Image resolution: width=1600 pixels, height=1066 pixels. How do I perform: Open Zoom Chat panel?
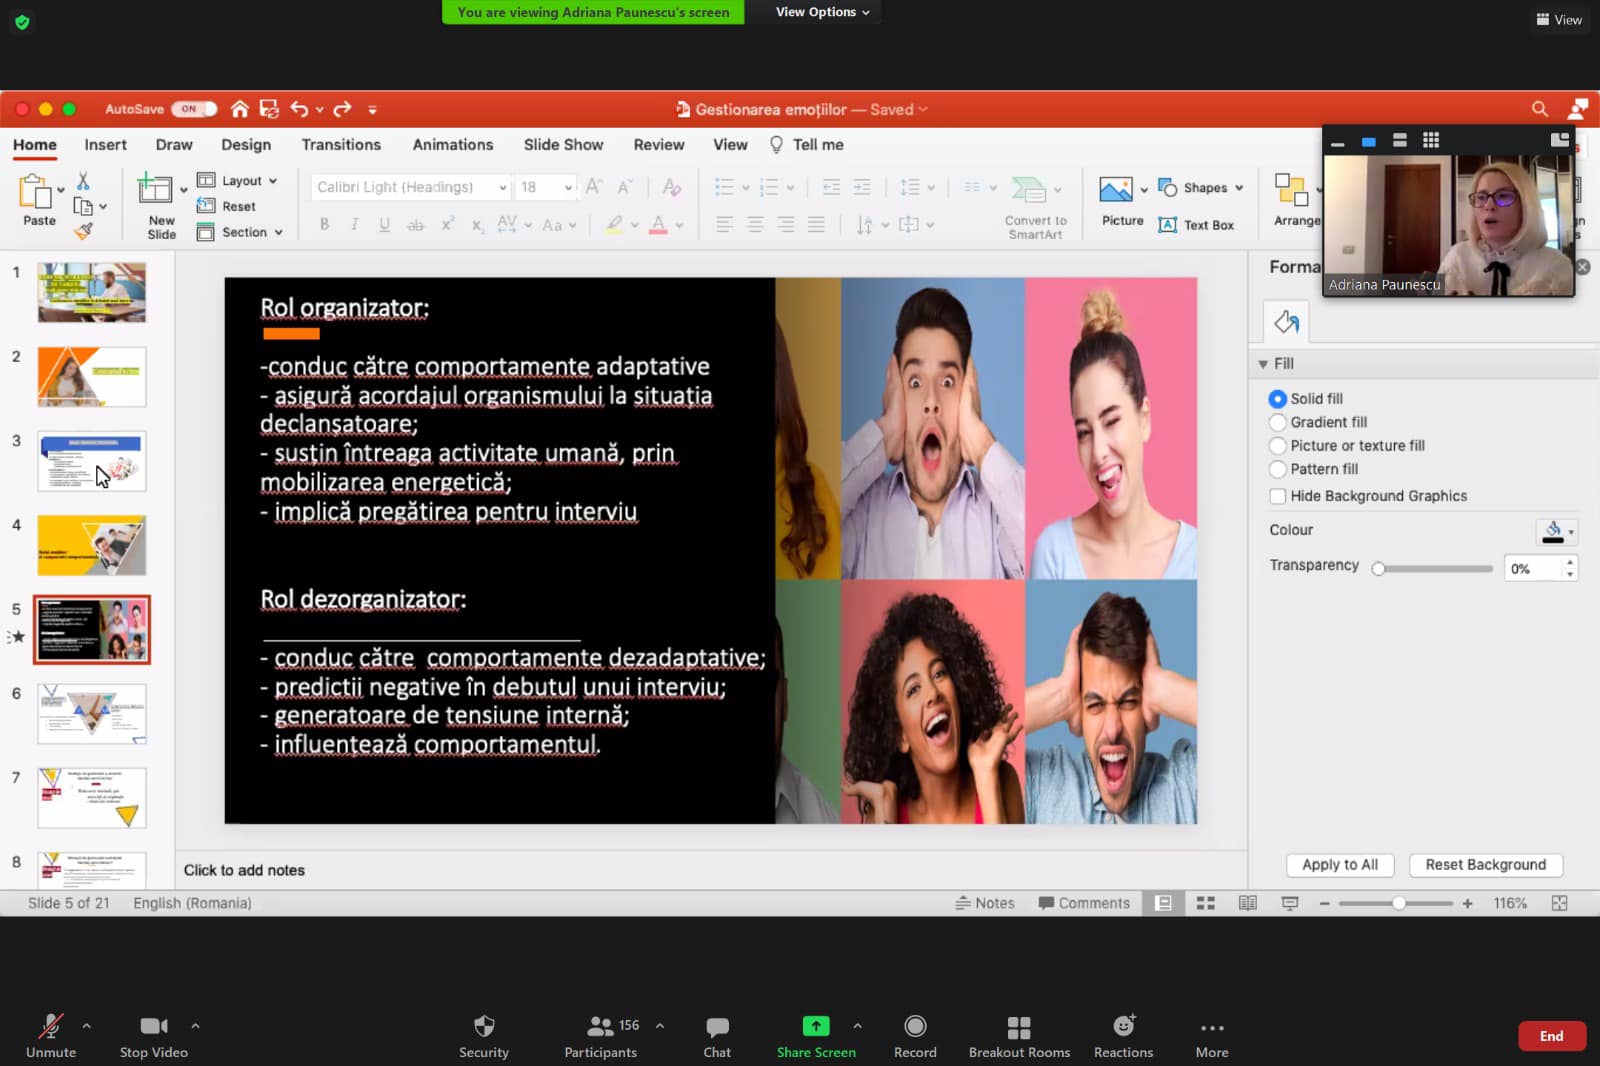click(717, 1037)
